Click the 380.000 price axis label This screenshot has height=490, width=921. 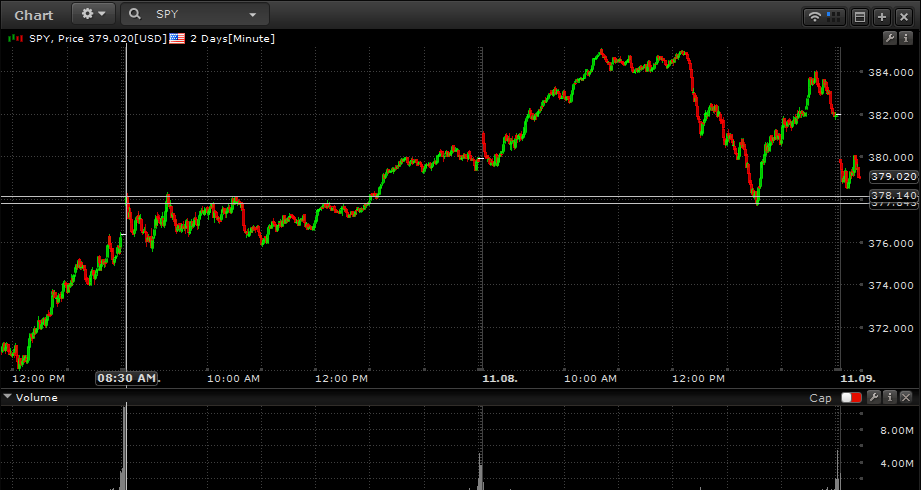(x=891, y=157)
